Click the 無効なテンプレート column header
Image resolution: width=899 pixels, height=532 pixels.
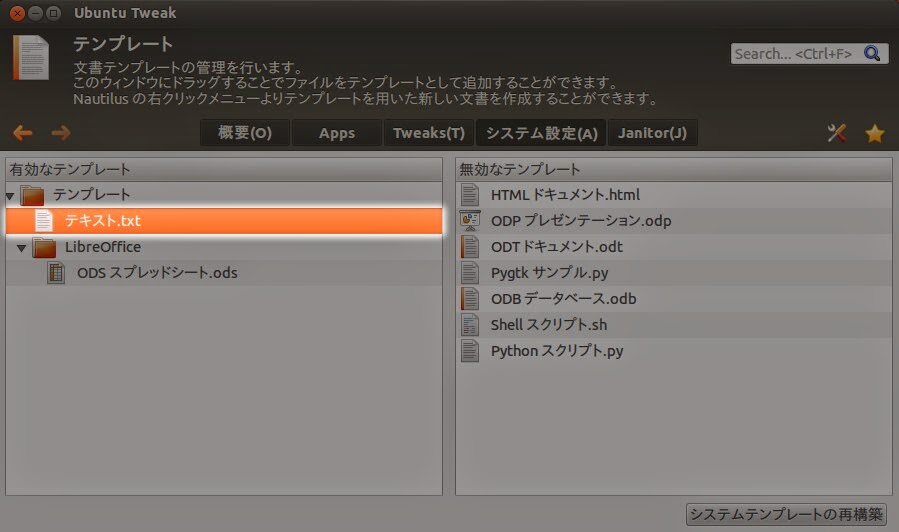coord(674,170)
